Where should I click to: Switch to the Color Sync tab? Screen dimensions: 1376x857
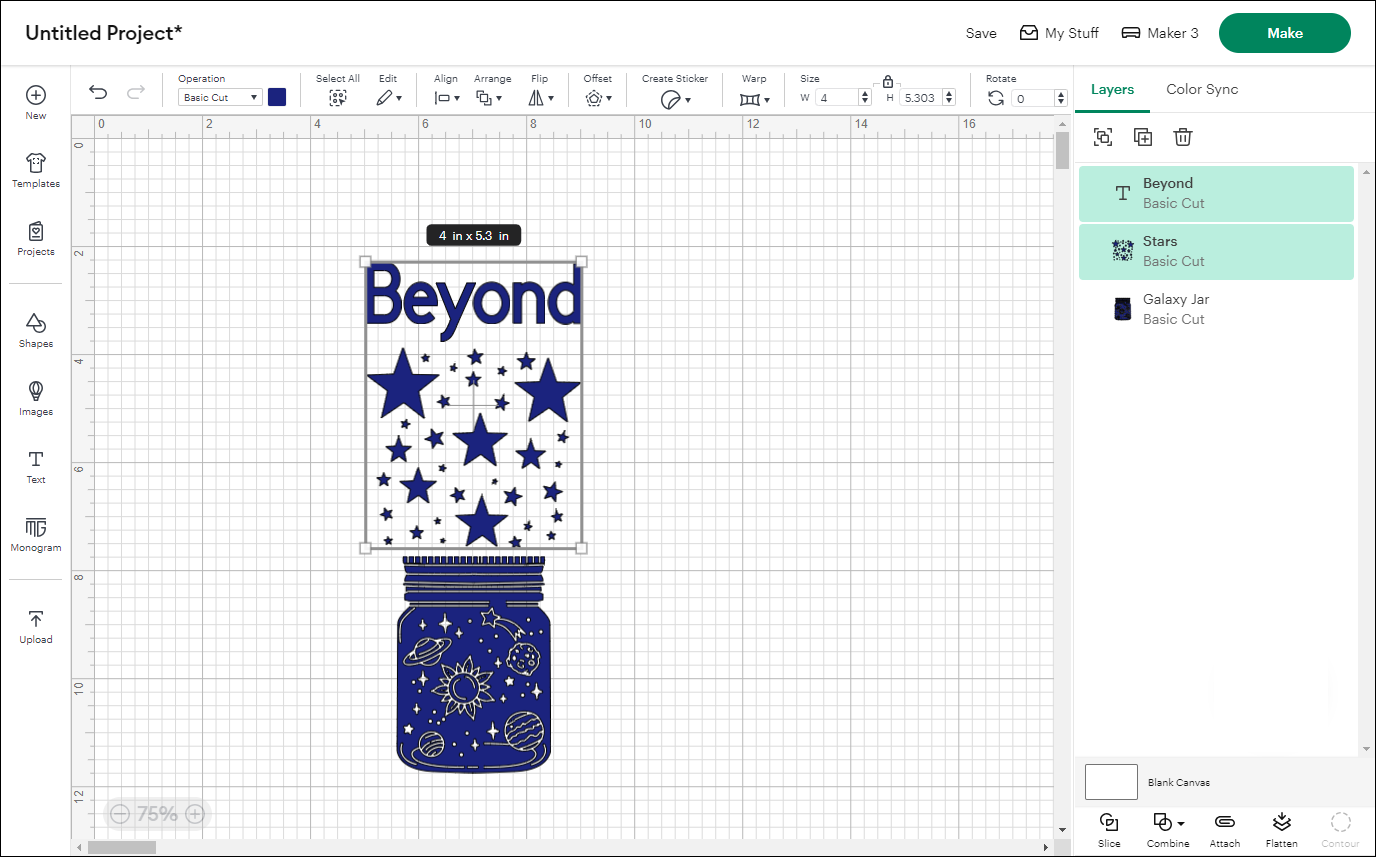tap(1202, 89)
